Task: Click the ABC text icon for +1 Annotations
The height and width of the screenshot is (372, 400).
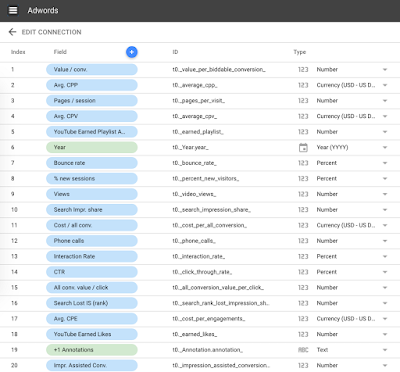Action: [303, 350]
